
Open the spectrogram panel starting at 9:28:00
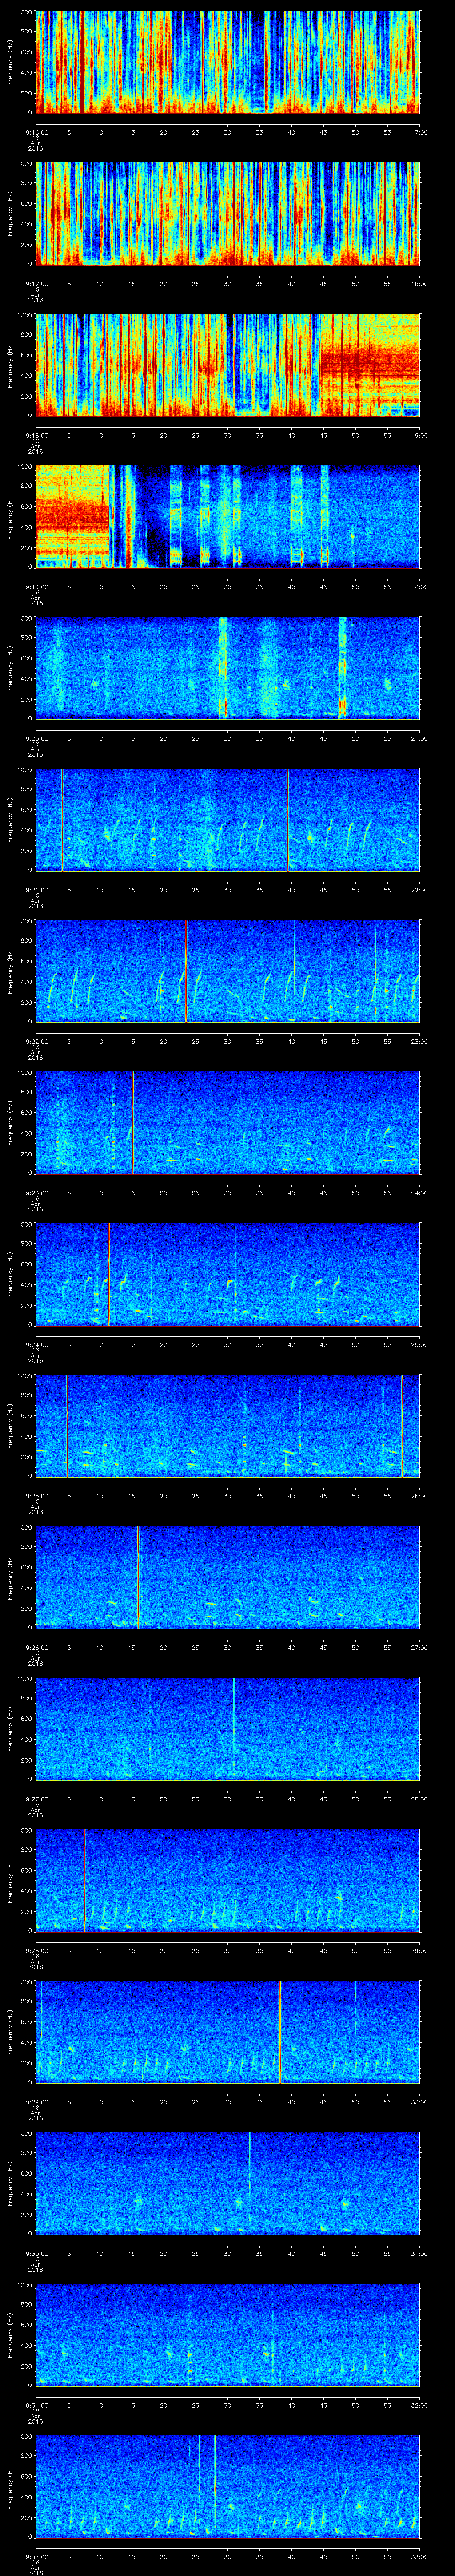[x=228, y=1880]
